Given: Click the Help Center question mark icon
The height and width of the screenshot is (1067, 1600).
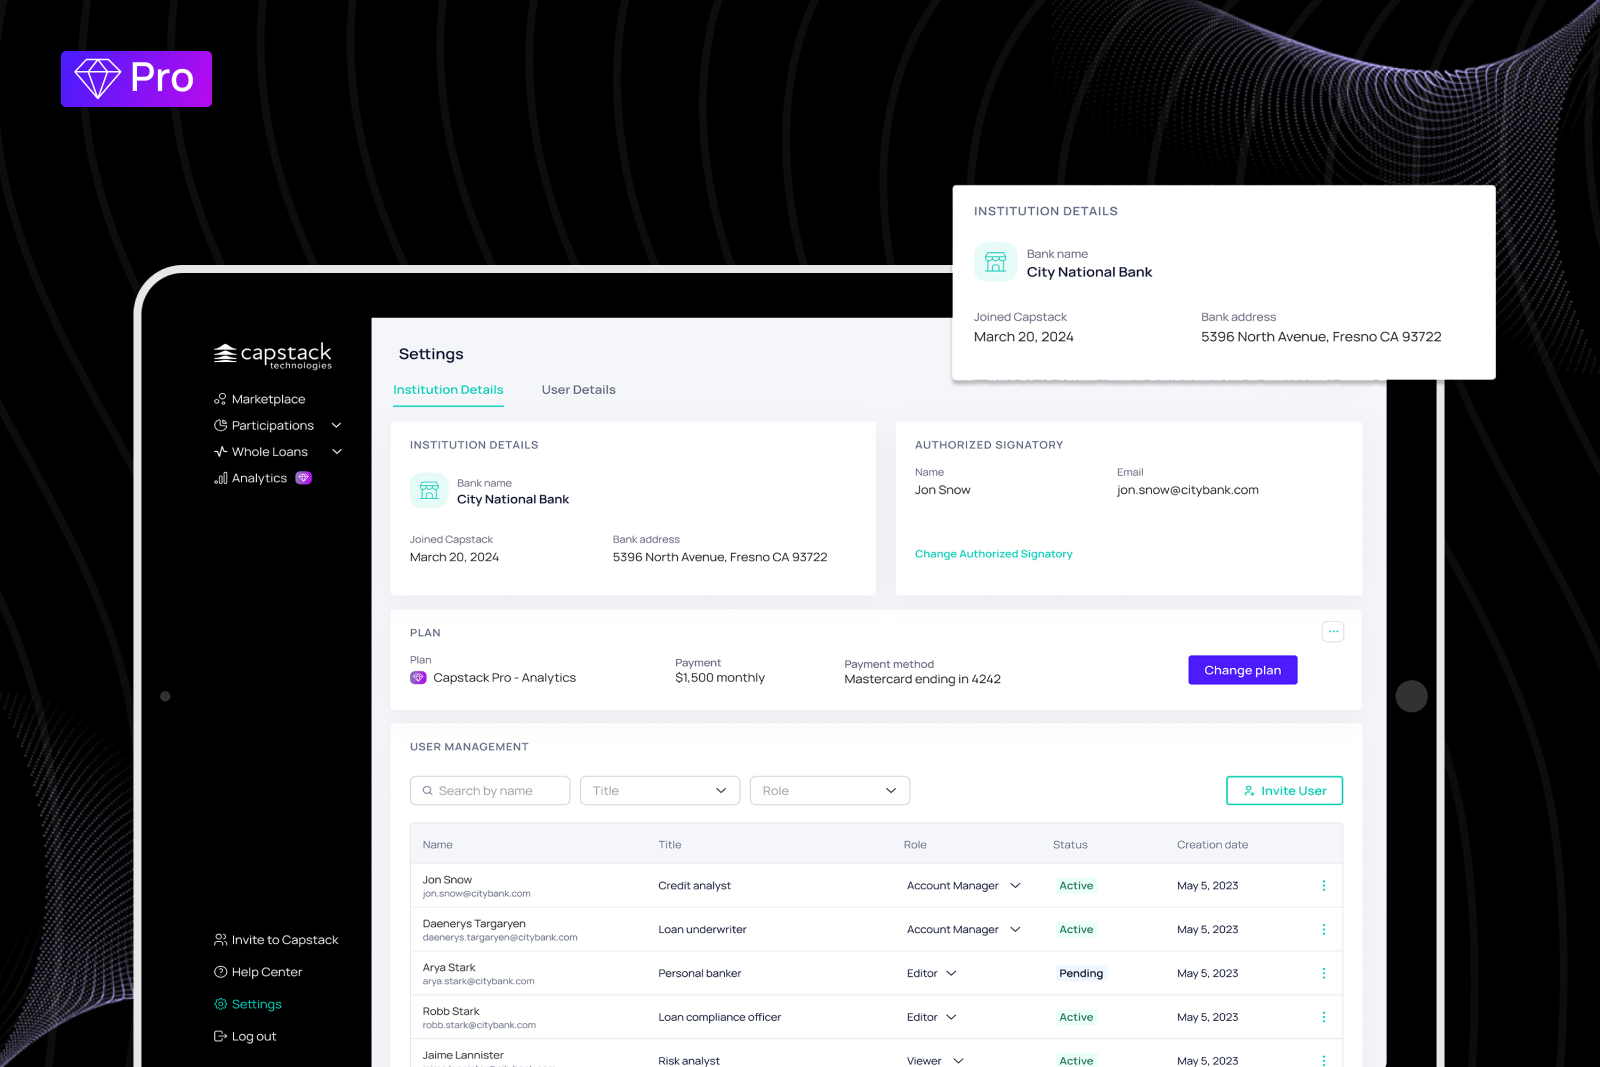Looking at the screenshot, I should pos(220,972).
